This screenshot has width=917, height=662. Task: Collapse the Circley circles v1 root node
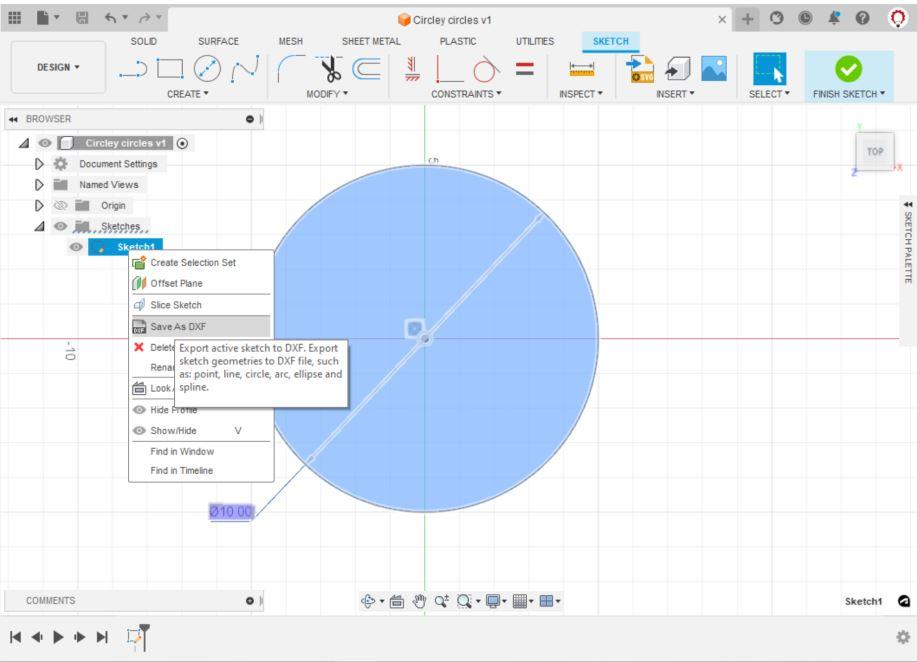24,143
